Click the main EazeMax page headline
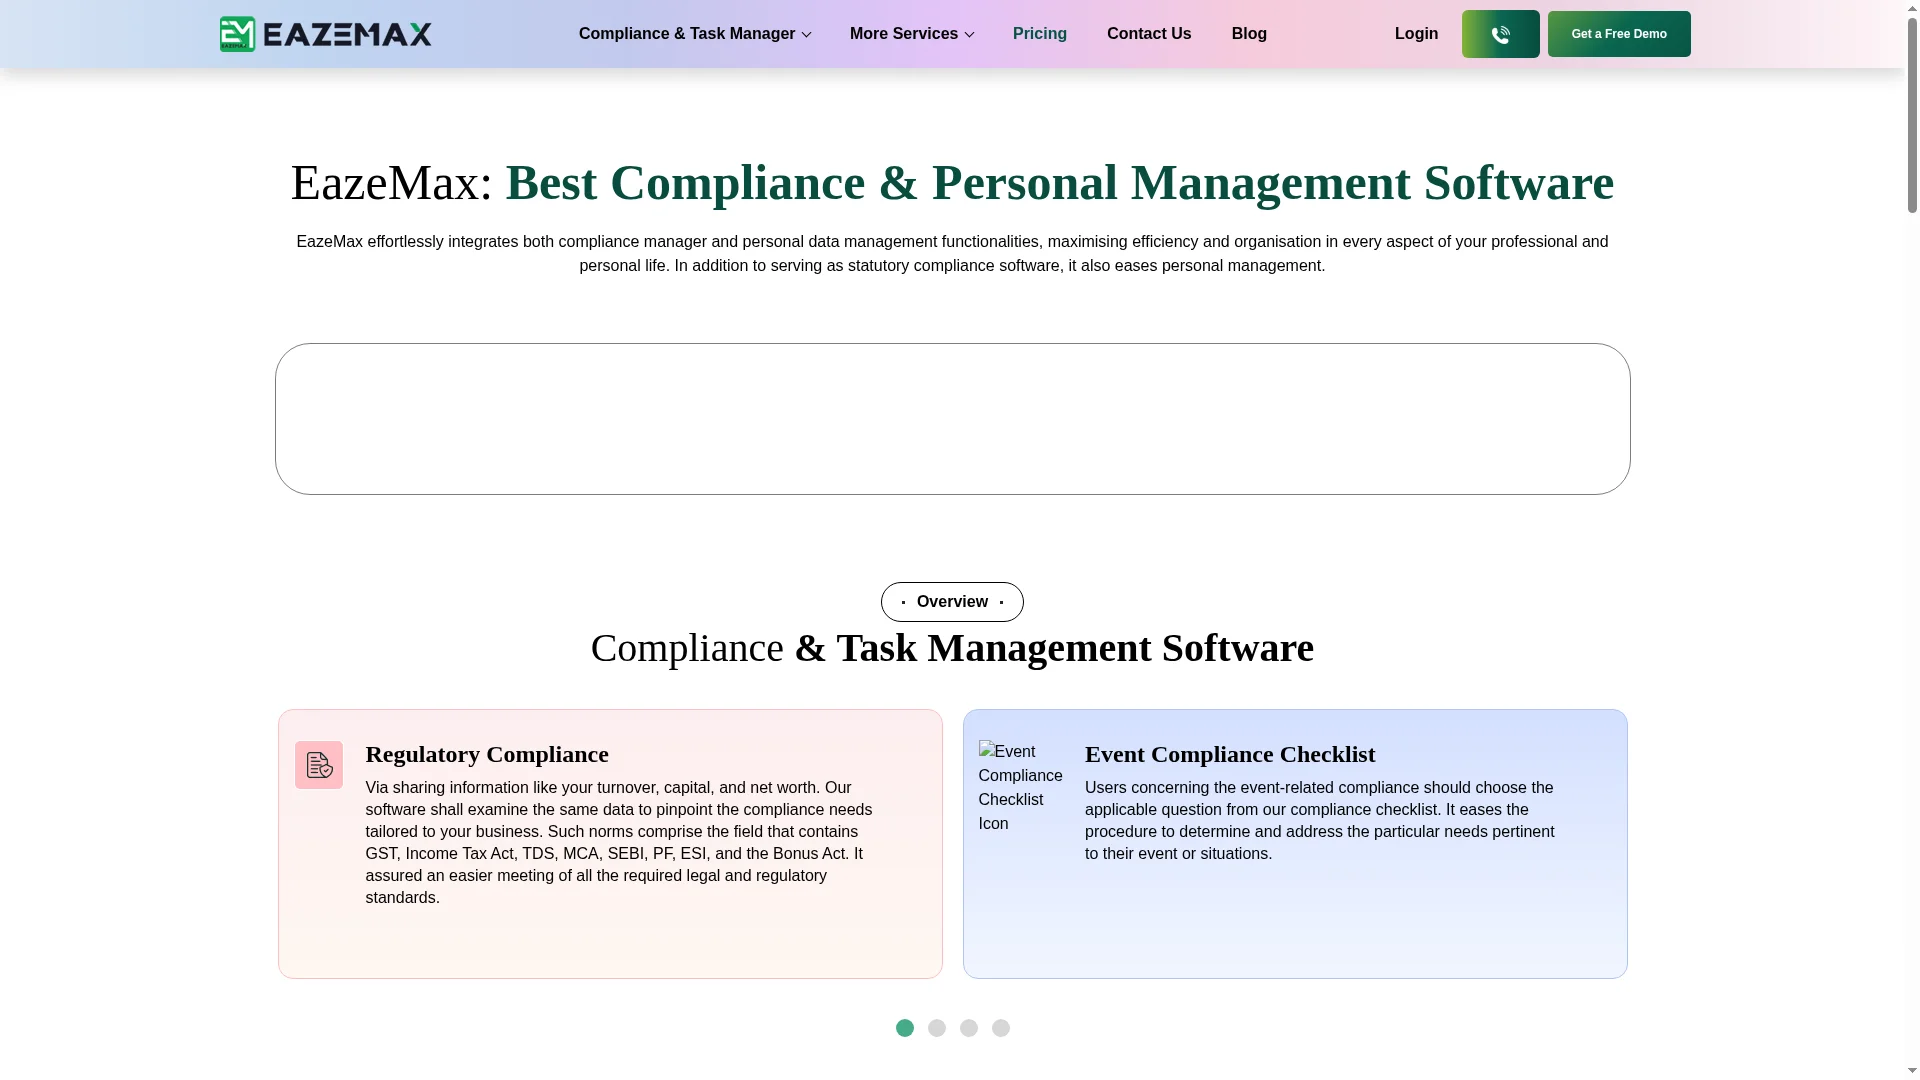The image size is (1920, 1080). (x=952, y=182)
